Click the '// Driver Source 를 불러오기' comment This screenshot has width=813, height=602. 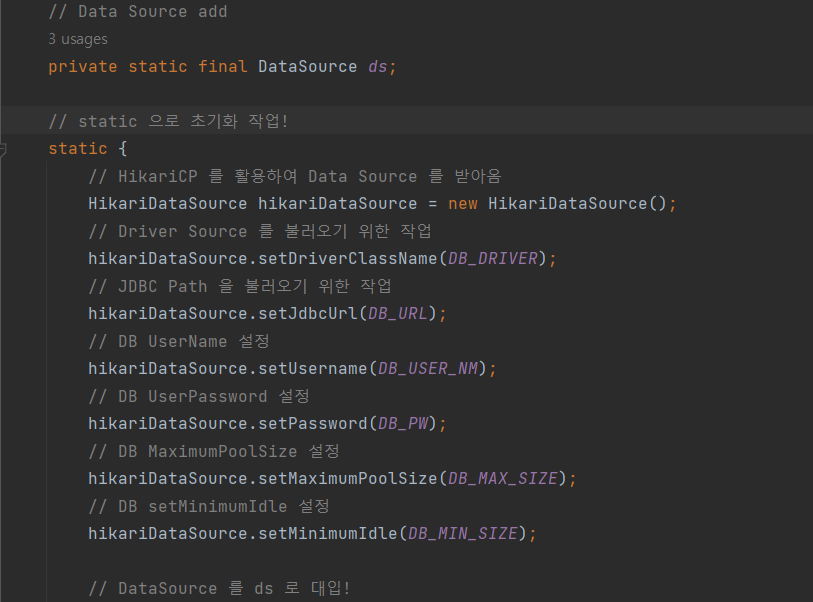pos(260,231)
